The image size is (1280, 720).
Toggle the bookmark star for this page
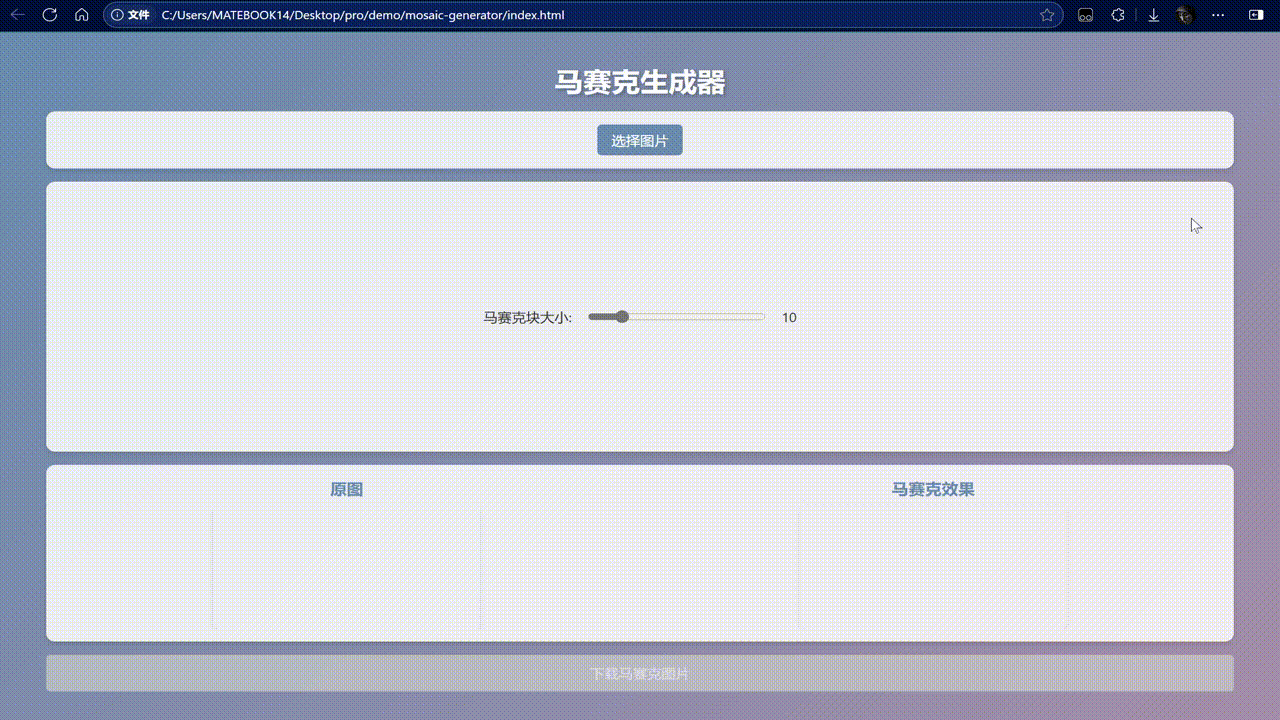coord(1047,15)
